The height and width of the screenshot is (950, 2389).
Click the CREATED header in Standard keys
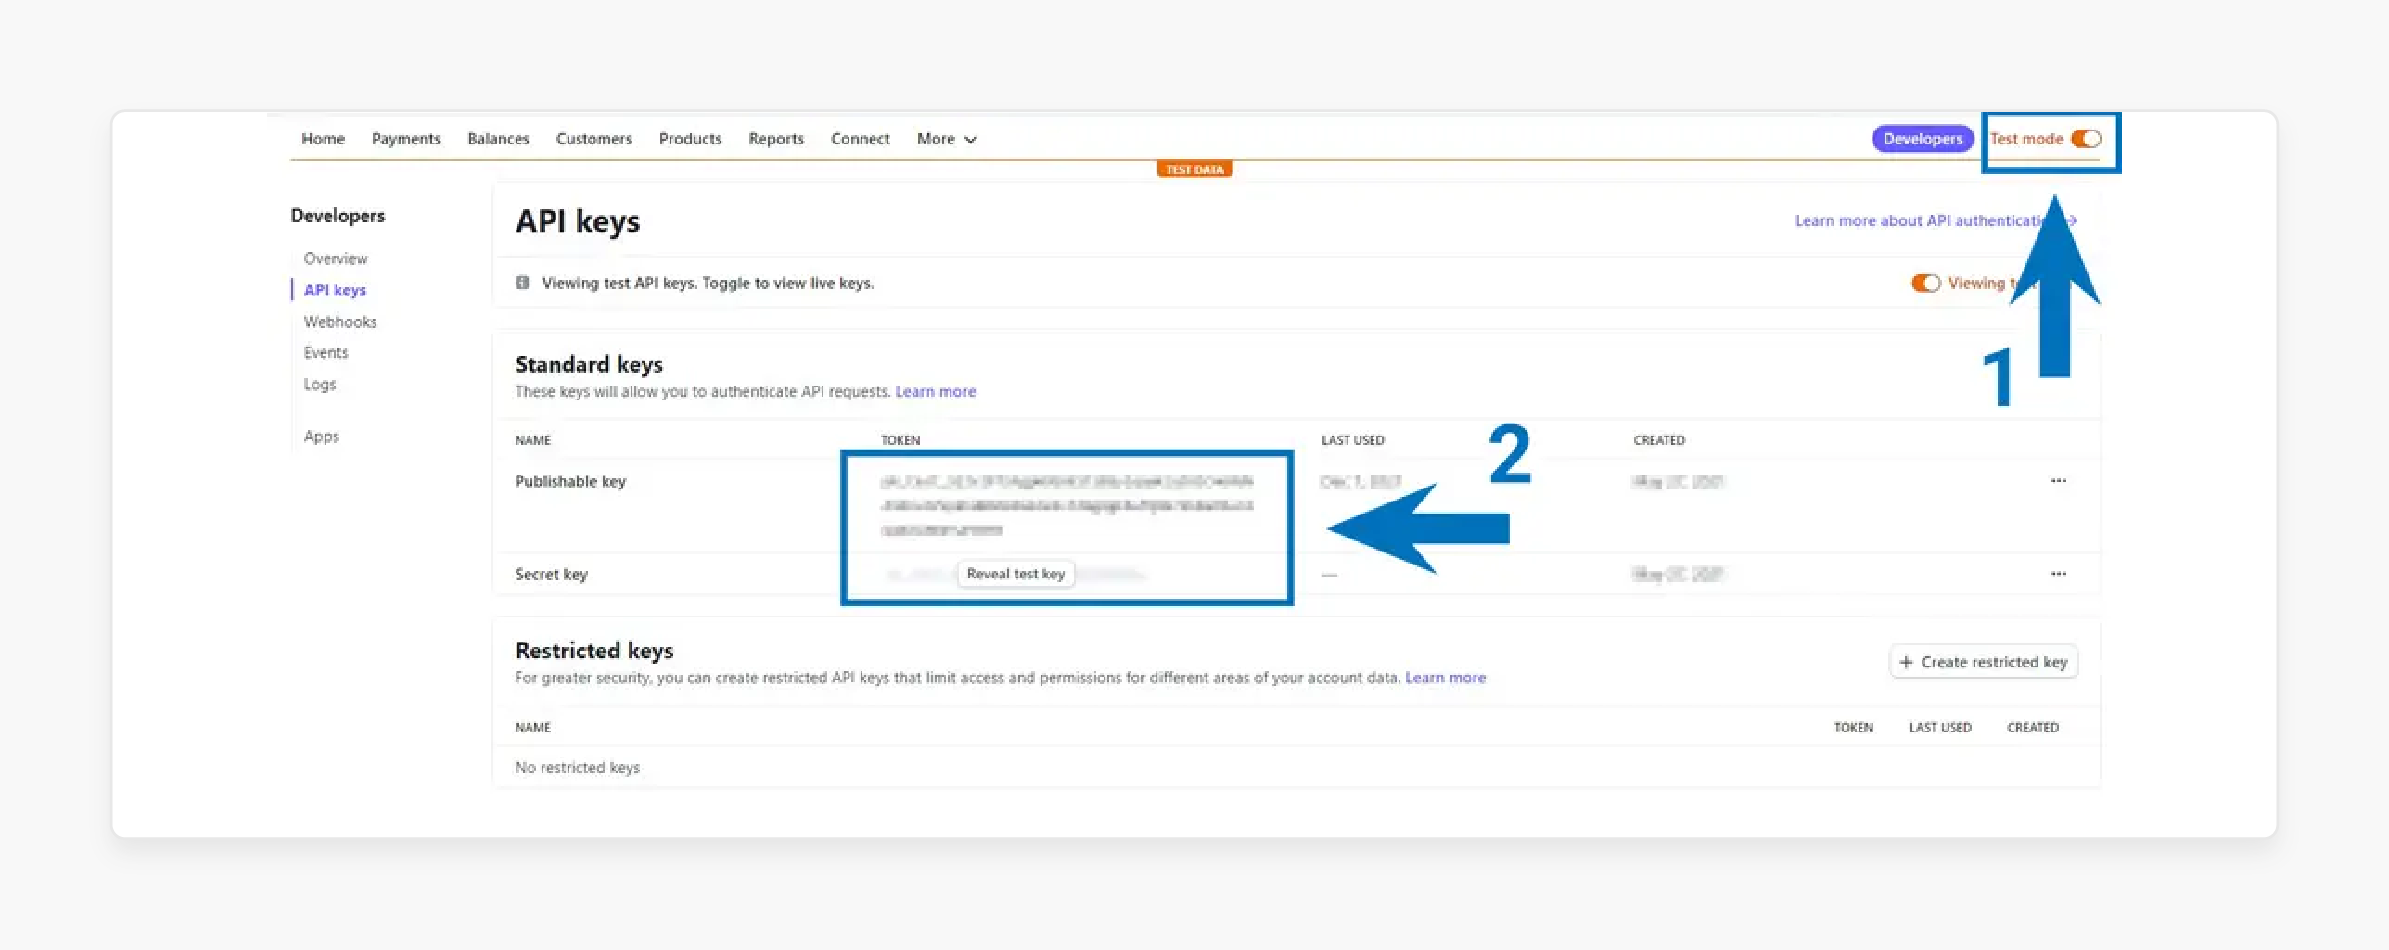(x=1659, y=441)
